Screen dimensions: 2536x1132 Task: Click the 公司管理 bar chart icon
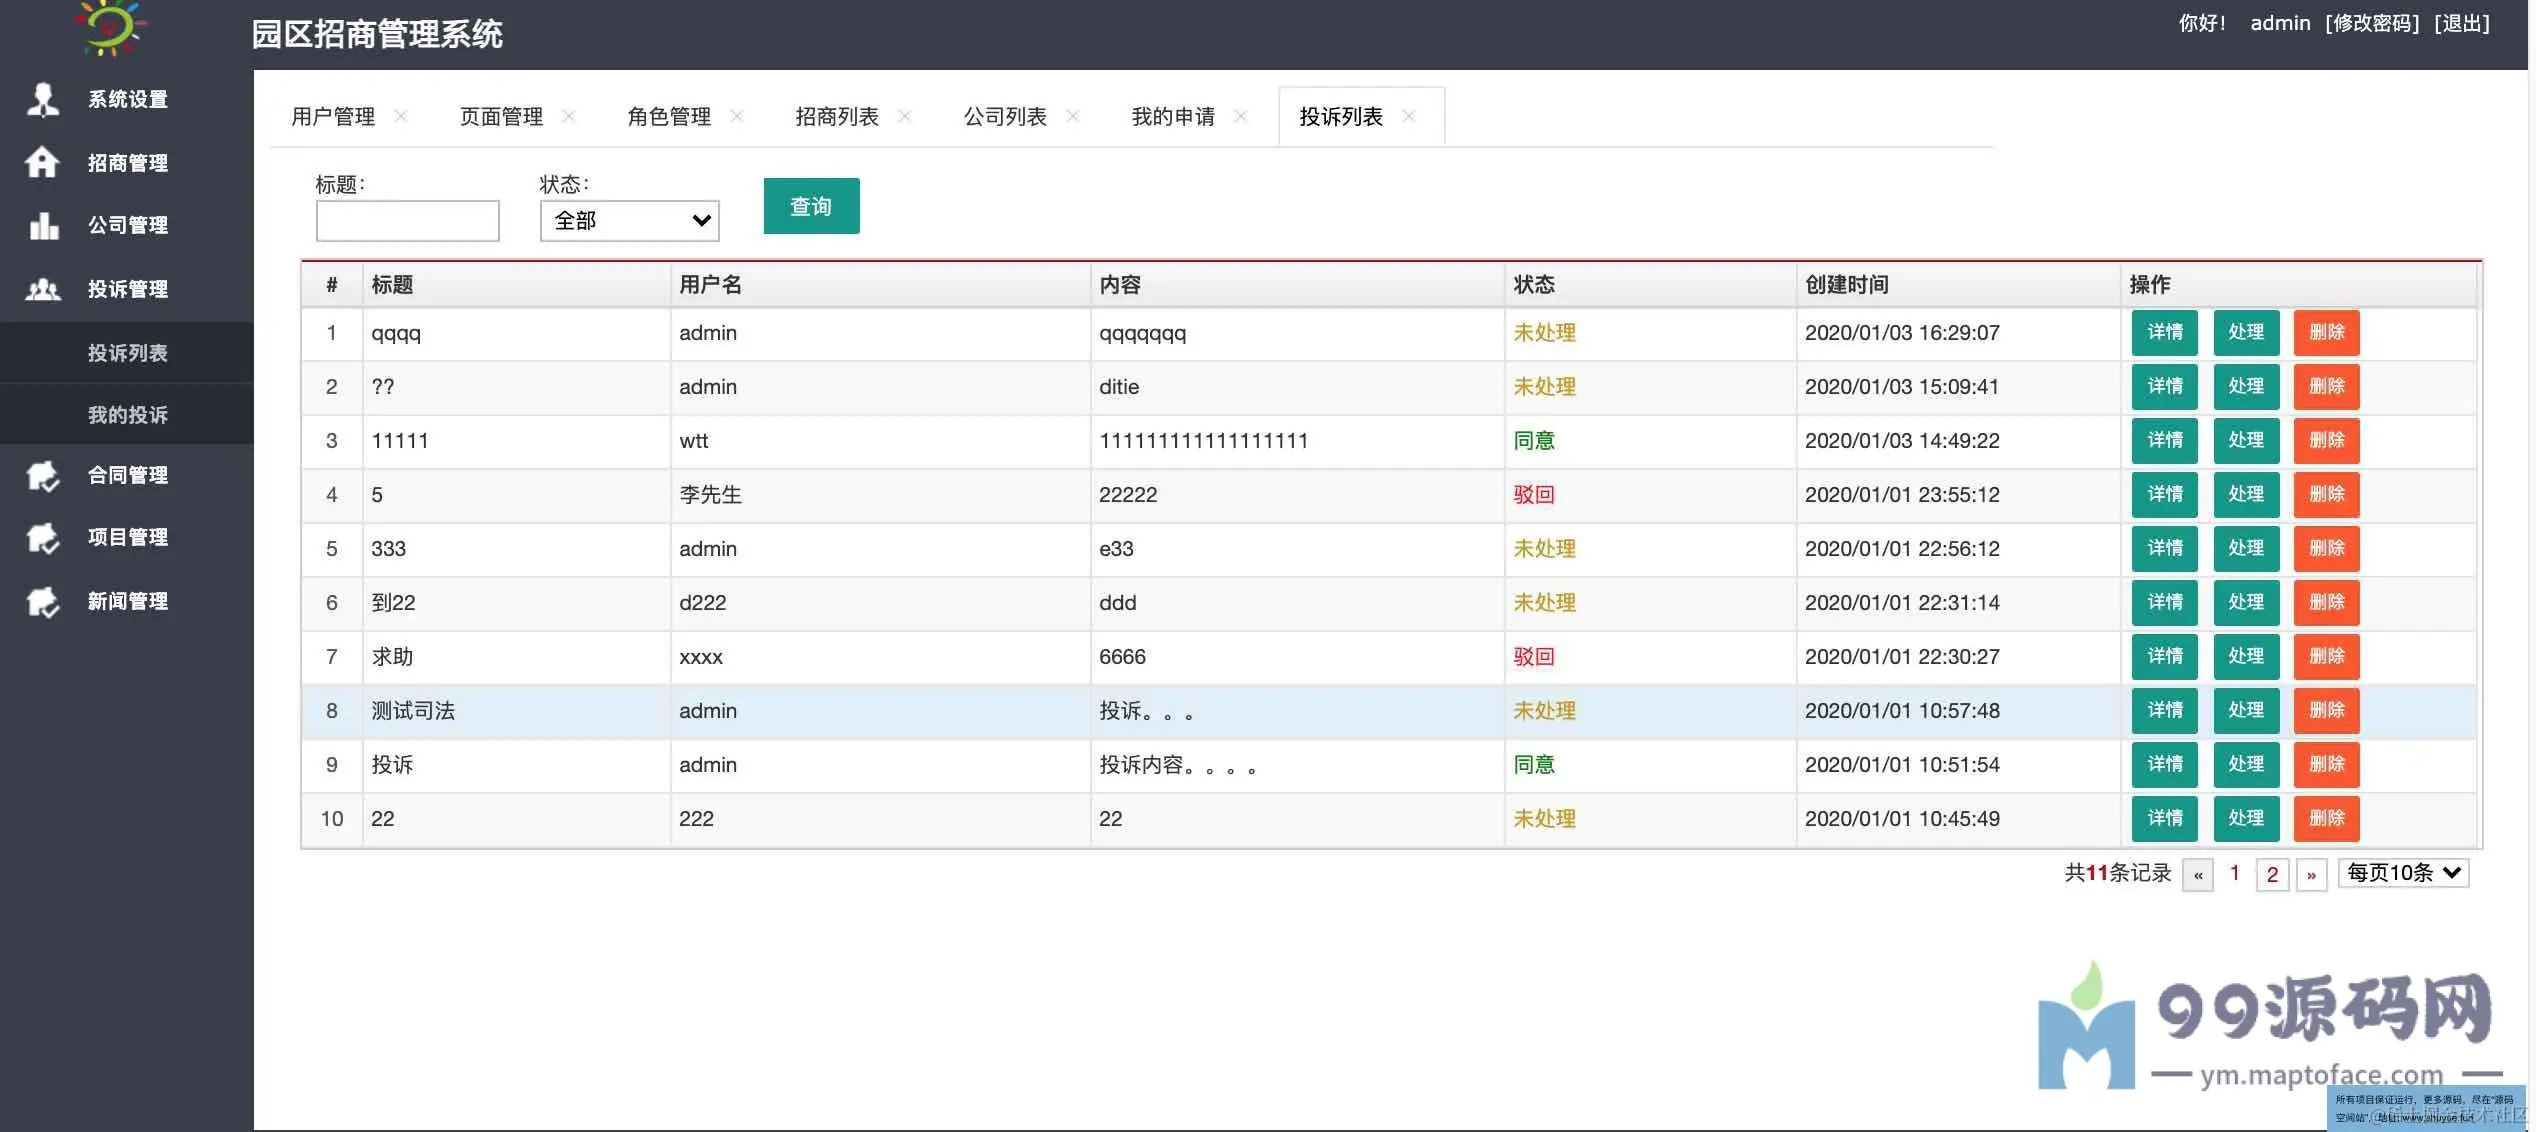pos(43,225)
